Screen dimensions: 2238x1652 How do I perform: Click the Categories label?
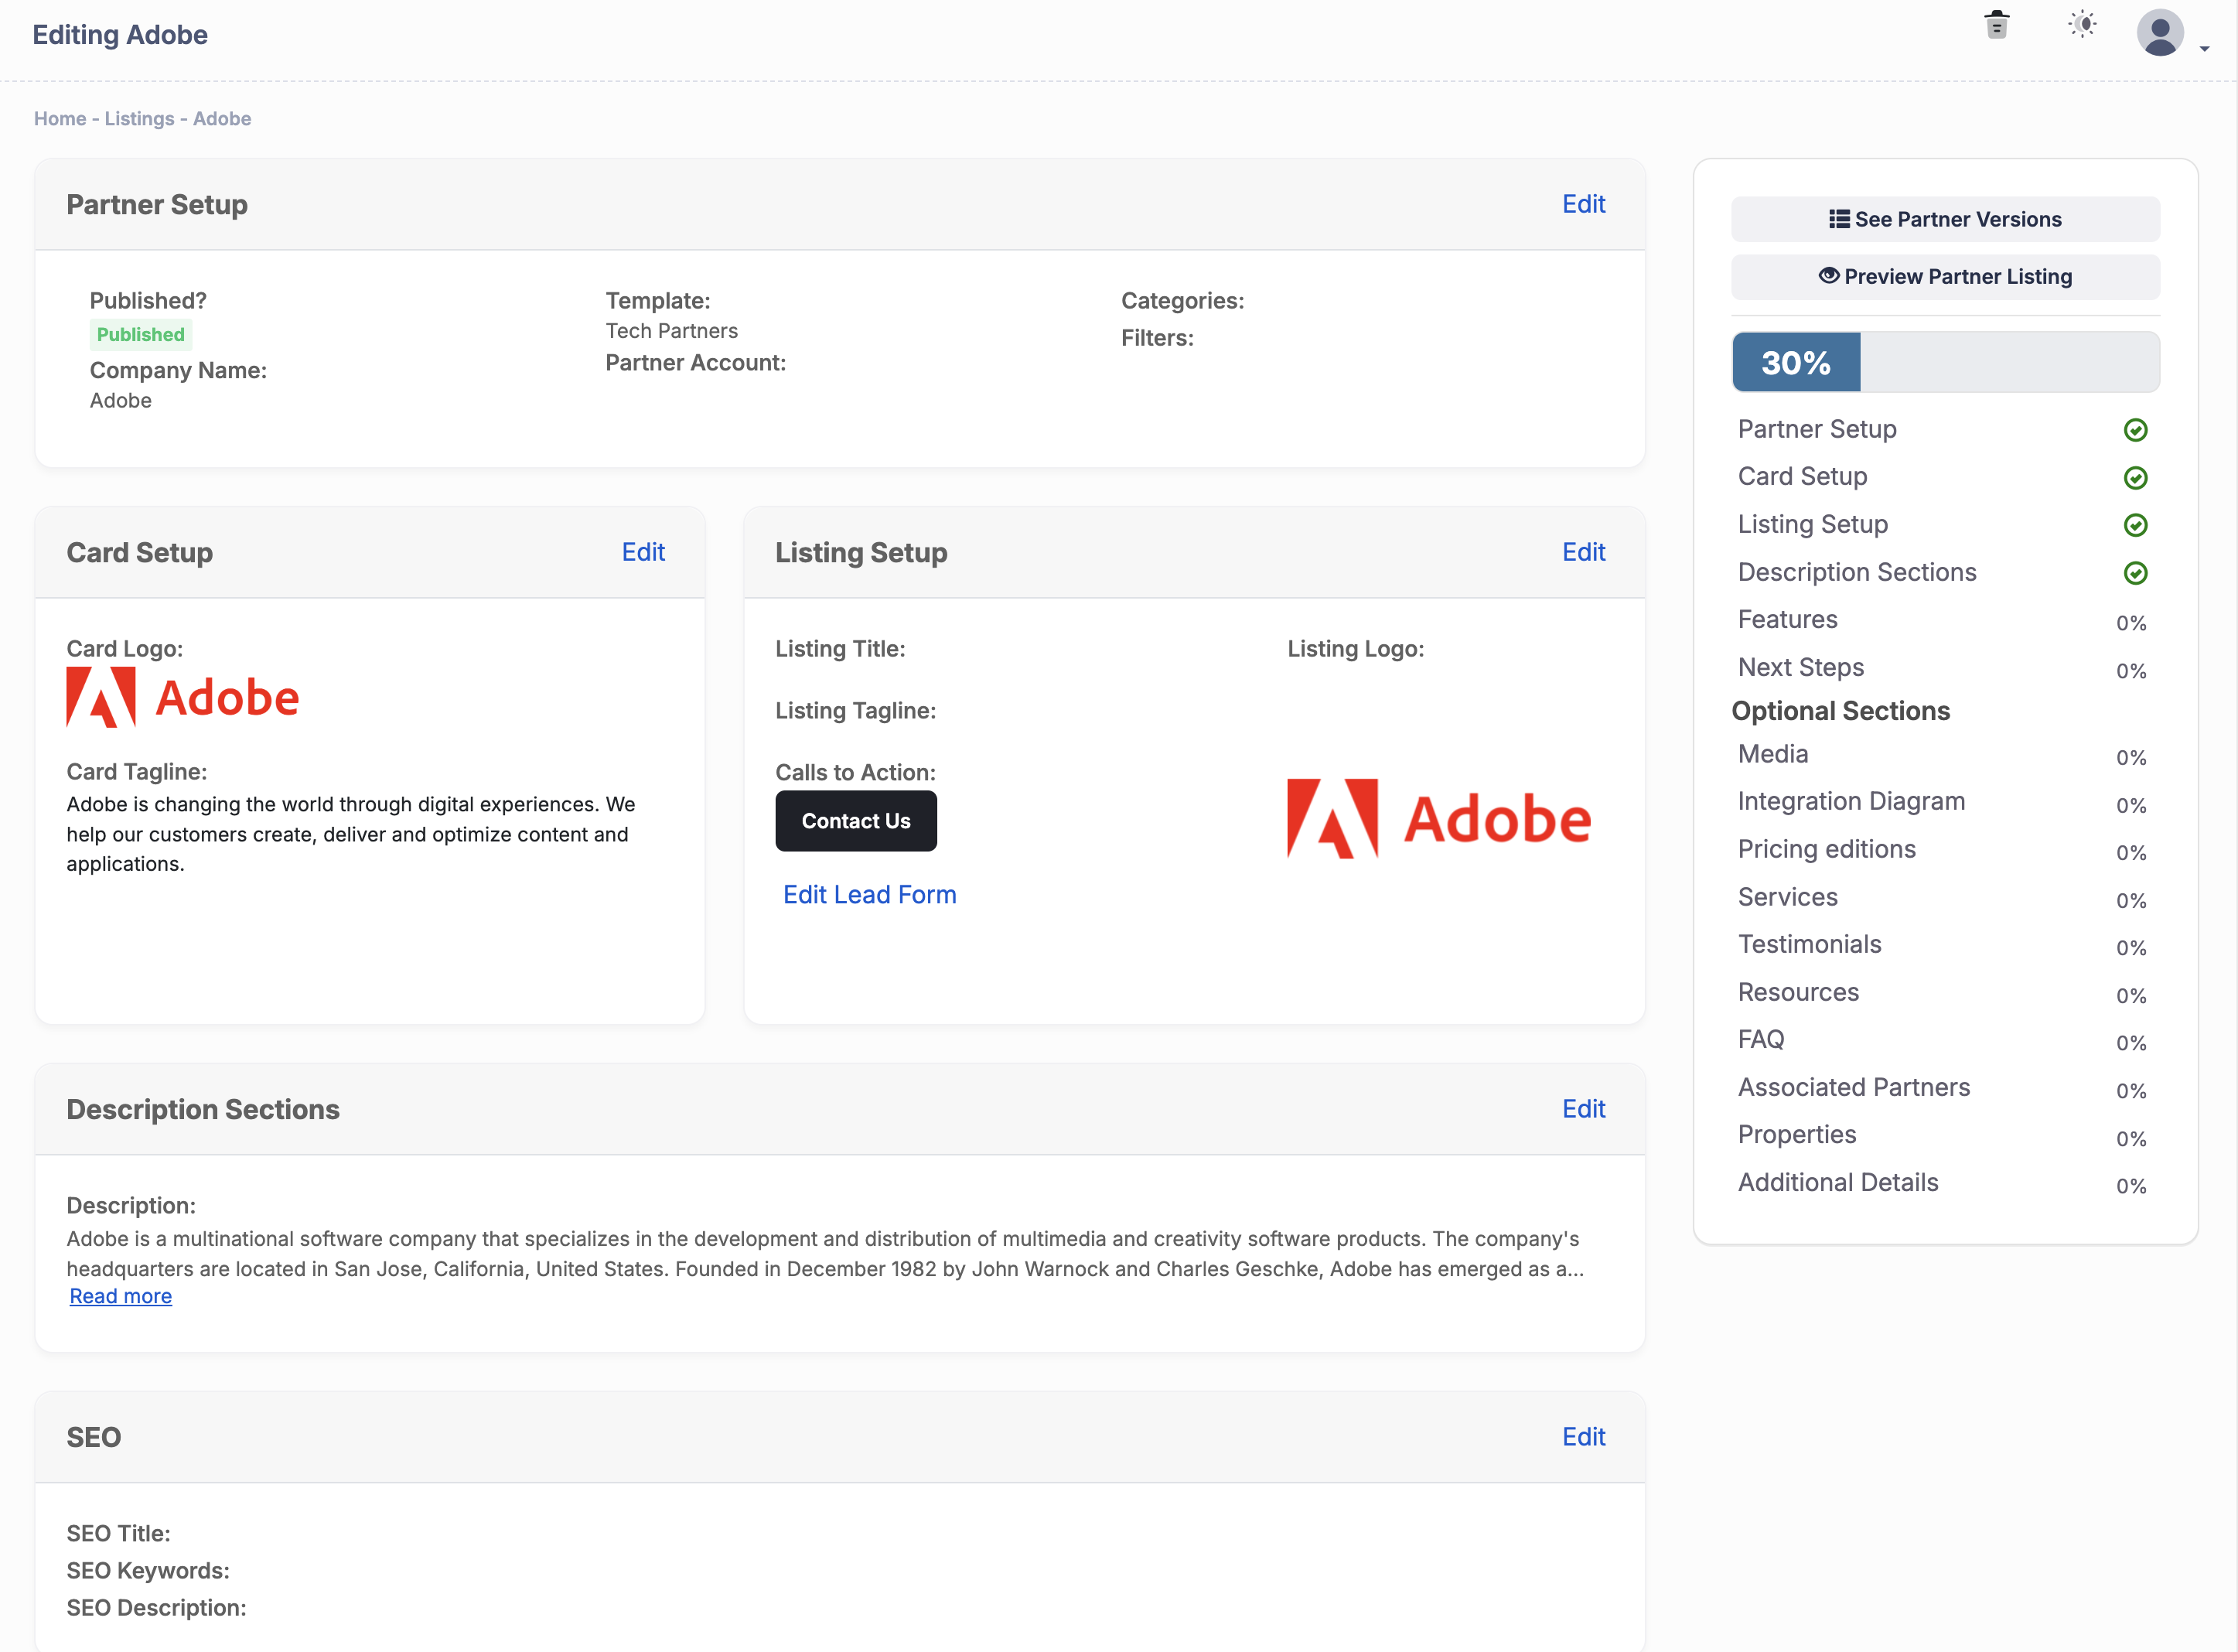pos(1183,301)
